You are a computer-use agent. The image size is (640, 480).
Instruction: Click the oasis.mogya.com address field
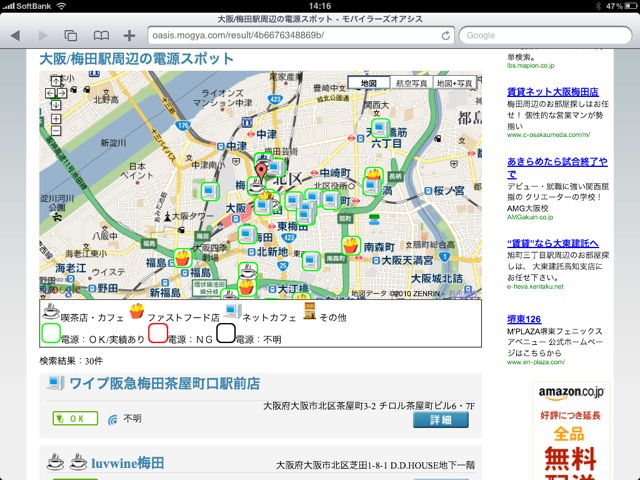pos(301,36)
